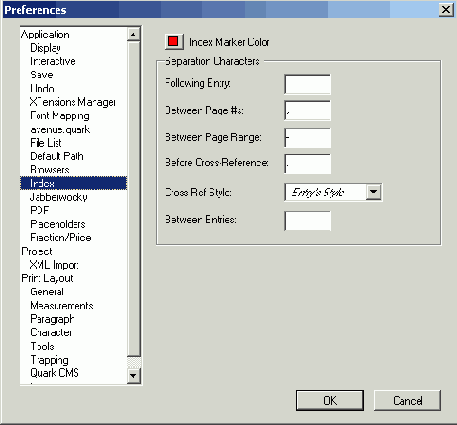Screen dimensions: 457x425
Task: Expand the Cross-Ref Style dropdown
Action: click(x=374, y=192)
